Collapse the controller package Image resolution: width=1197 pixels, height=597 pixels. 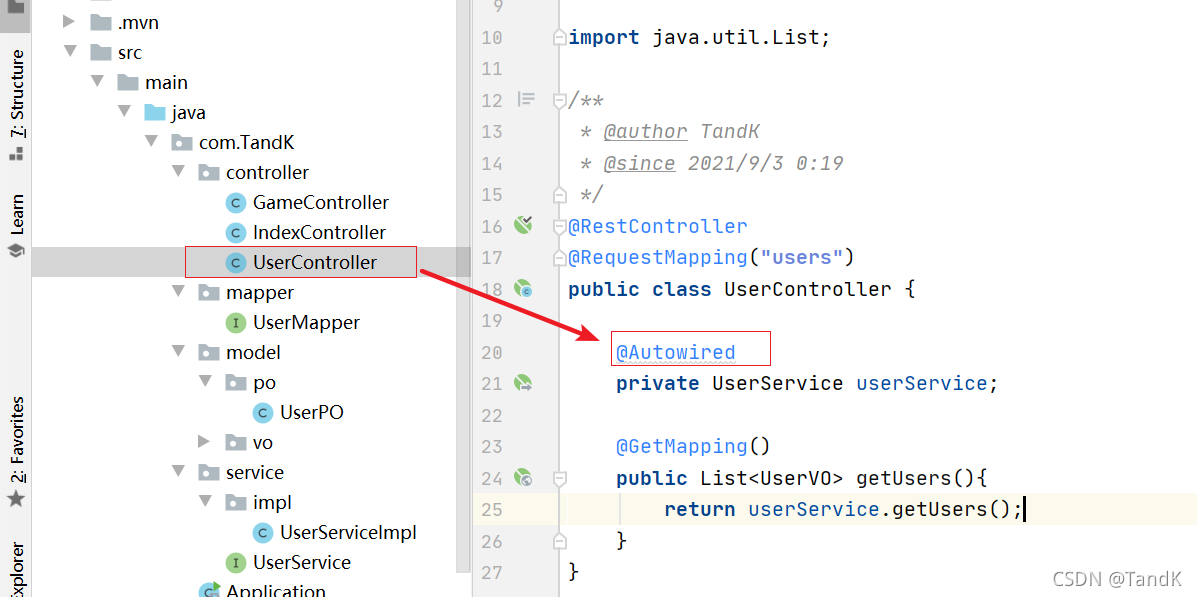tap(179, 172)
